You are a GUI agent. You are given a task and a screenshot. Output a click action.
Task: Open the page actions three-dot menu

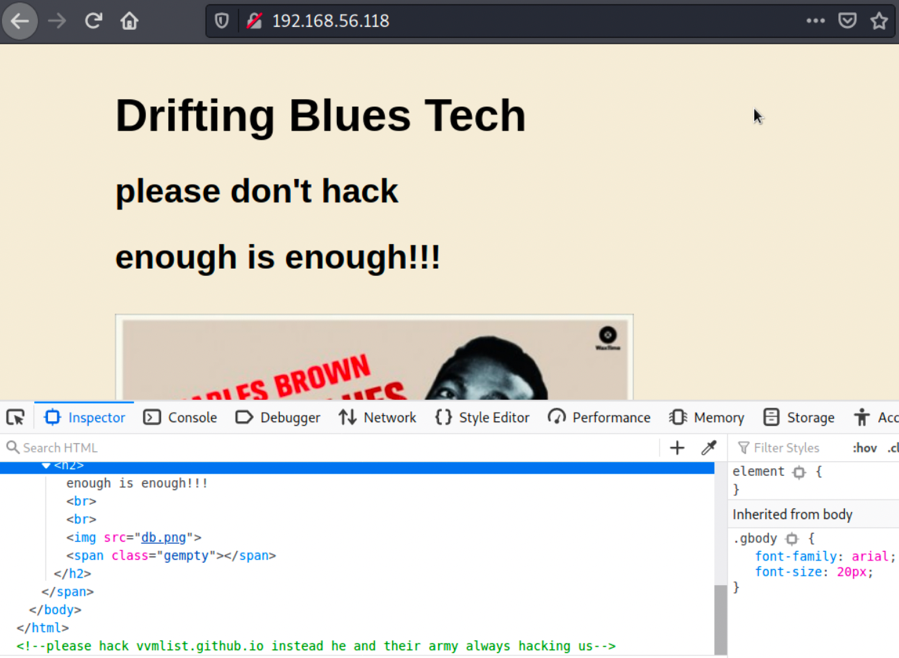pos(815,21)
